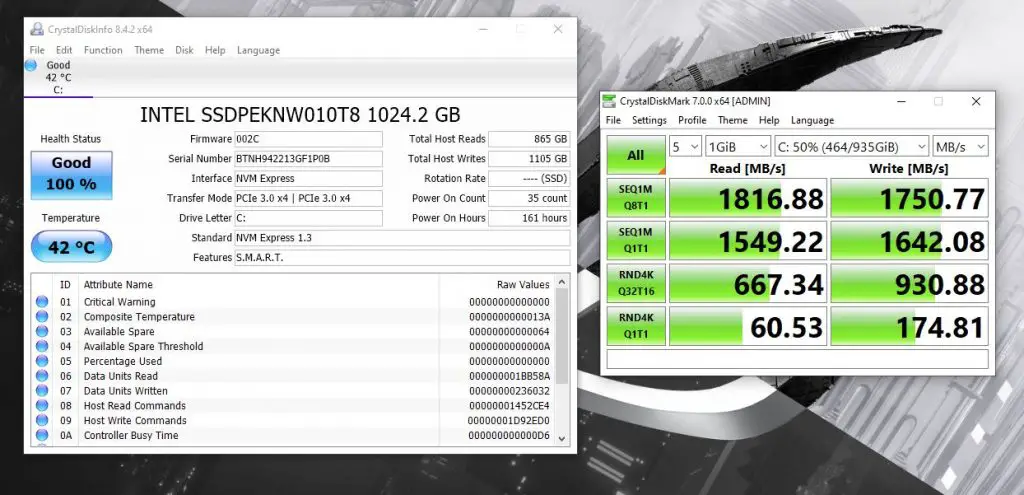Click status orb of Data Units Read row
Screen dimensions: 1024x495
click(42, 376)
